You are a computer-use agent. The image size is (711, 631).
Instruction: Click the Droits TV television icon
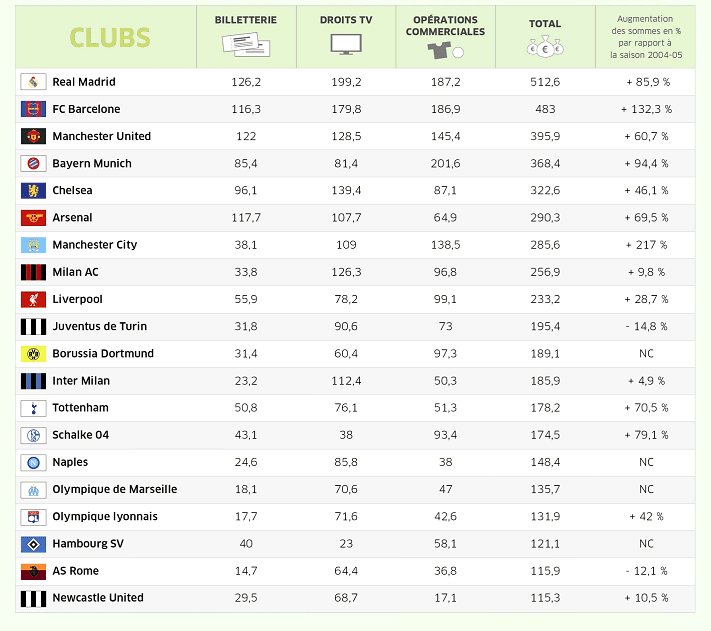pos(346,45)
